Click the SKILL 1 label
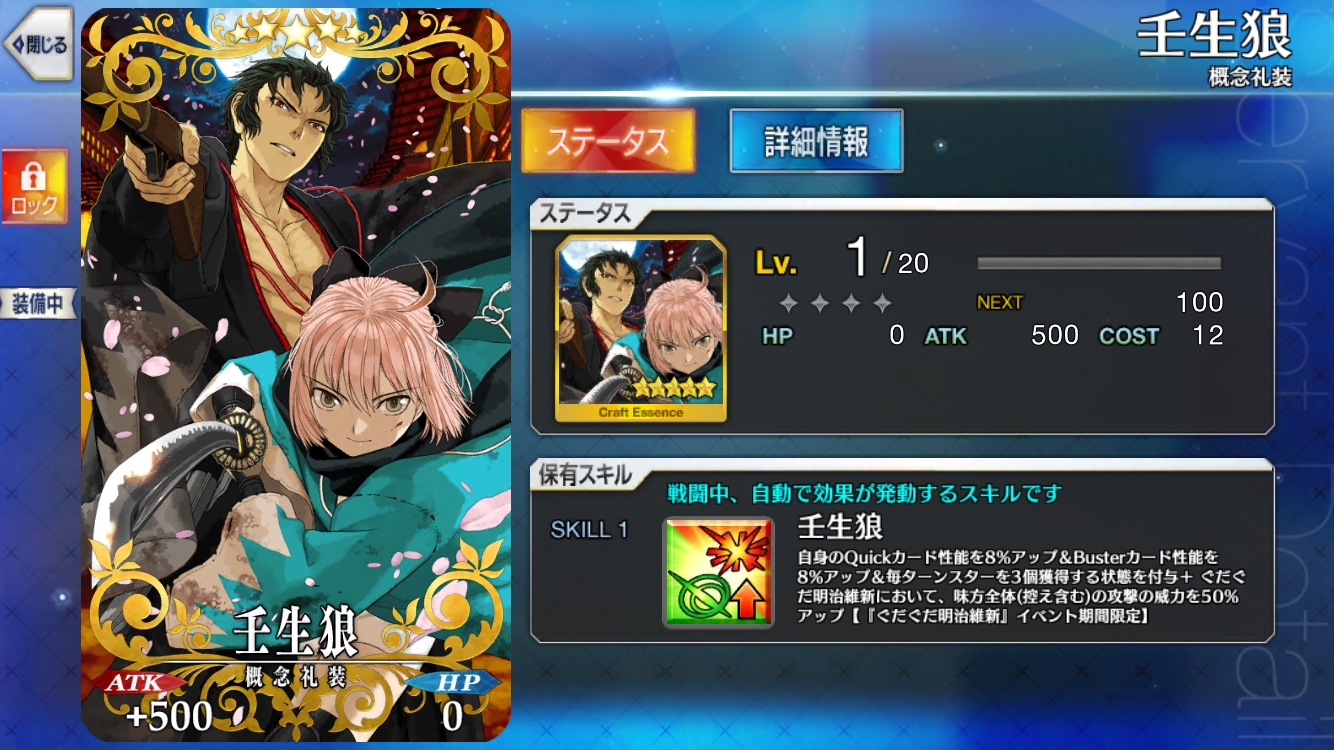The height and width of the screenshot is (750, 1334). pyautogui.click(x=589, y=530)
